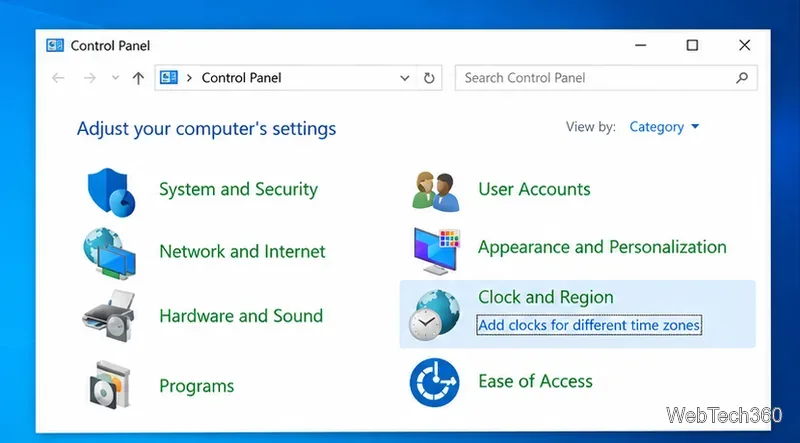Maximize the Control Panel window
The image size is (800, 443).
692,45
